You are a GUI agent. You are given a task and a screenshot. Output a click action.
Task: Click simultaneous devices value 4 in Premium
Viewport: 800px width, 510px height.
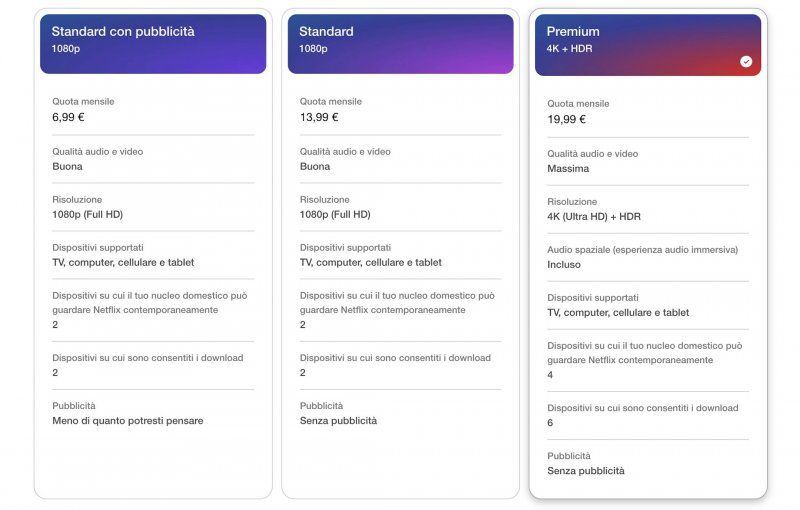(550, 375)
